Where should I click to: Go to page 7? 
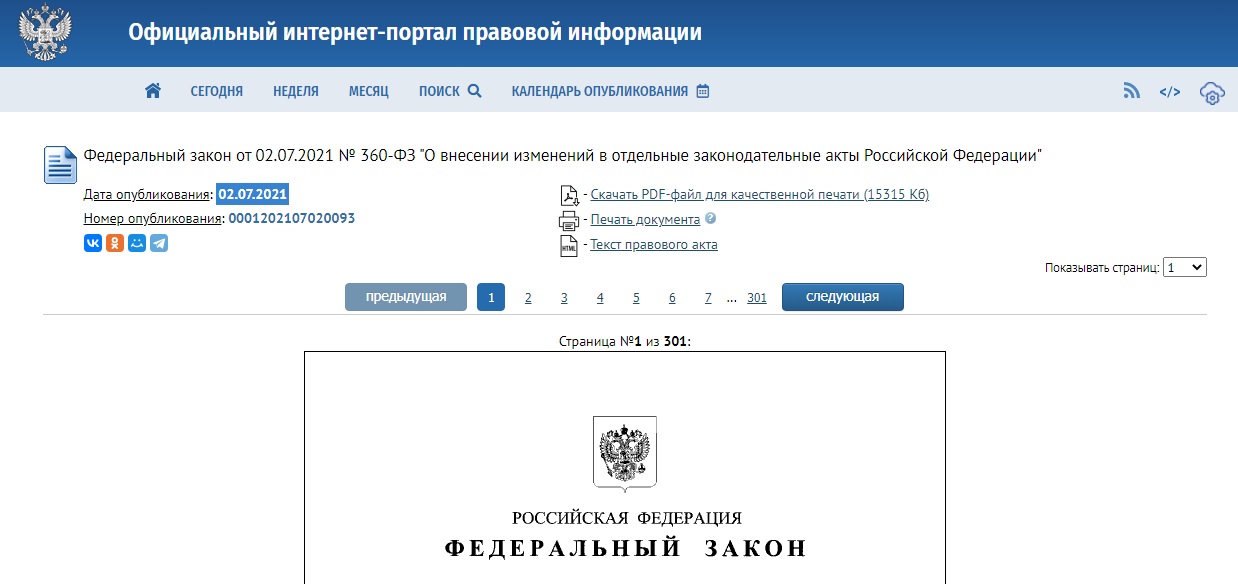(708, 298)
